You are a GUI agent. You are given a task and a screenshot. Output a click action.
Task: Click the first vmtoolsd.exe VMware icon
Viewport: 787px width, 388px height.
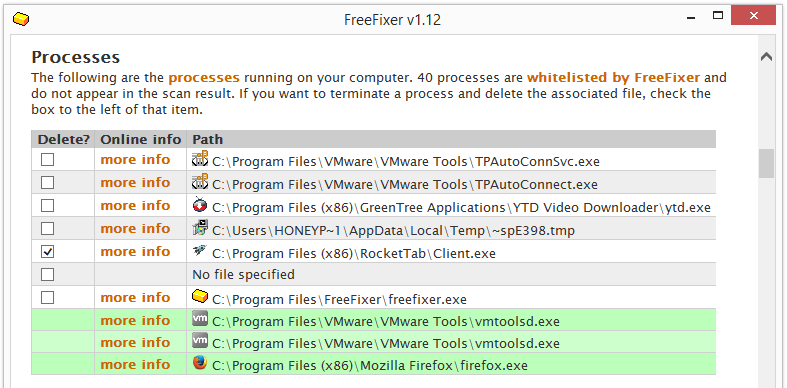tap(200, 319)
